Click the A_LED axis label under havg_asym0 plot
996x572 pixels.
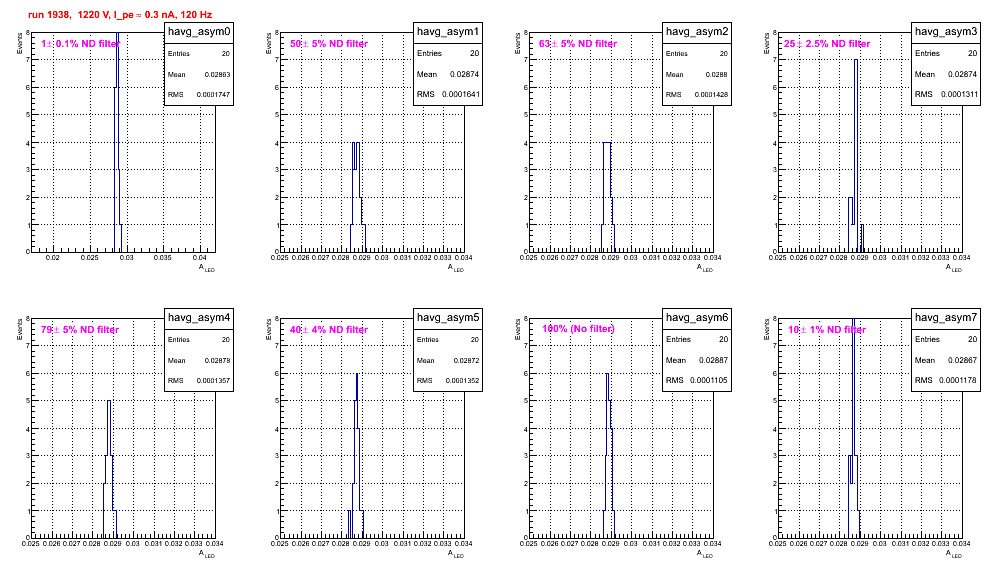pos(207,268)
